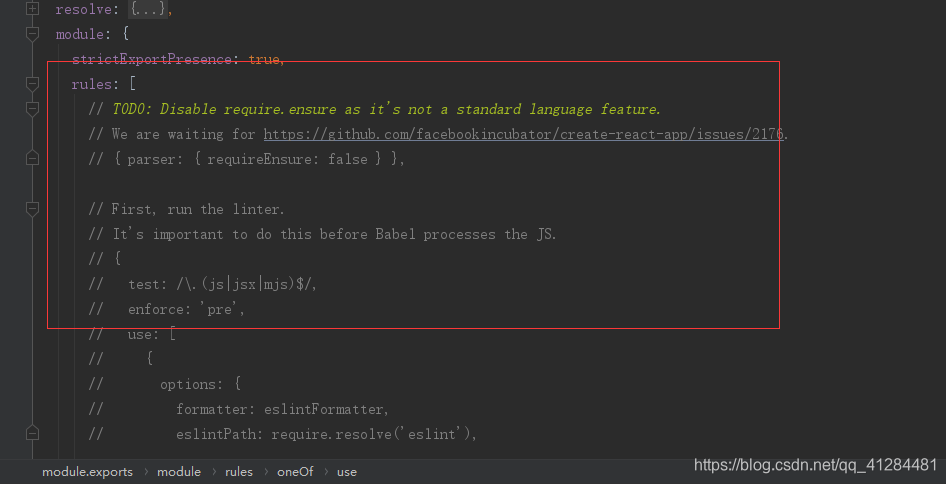Click the commented eslintPath: require.resolve('eslint') line
Viewport: 946px width, 484px height.
click(282, 435)
